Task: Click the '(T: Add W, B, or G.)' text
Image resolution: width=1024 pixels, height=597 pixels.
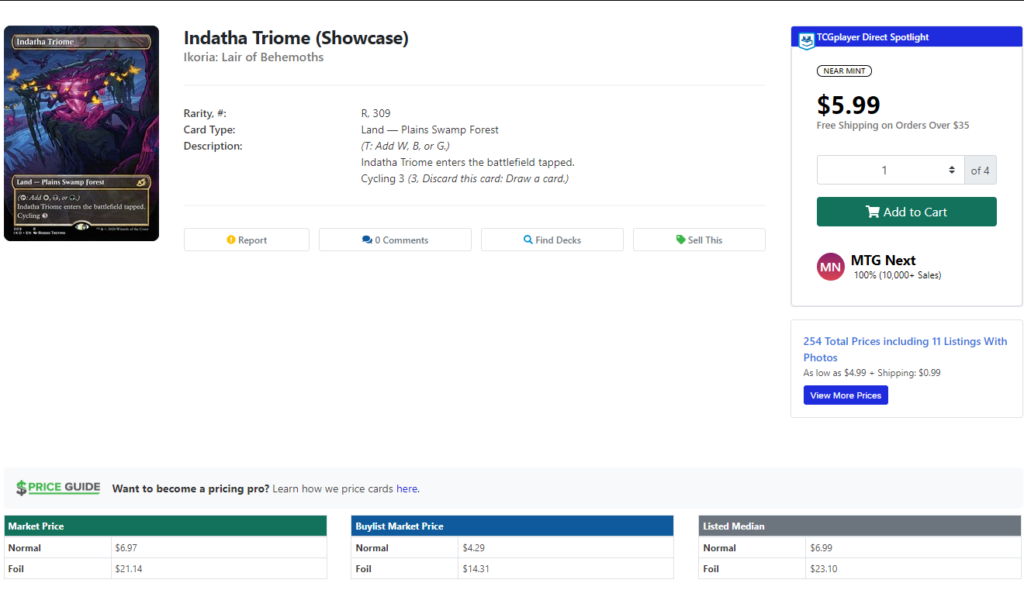Action: pyautogui.click(x=405, y=146)
